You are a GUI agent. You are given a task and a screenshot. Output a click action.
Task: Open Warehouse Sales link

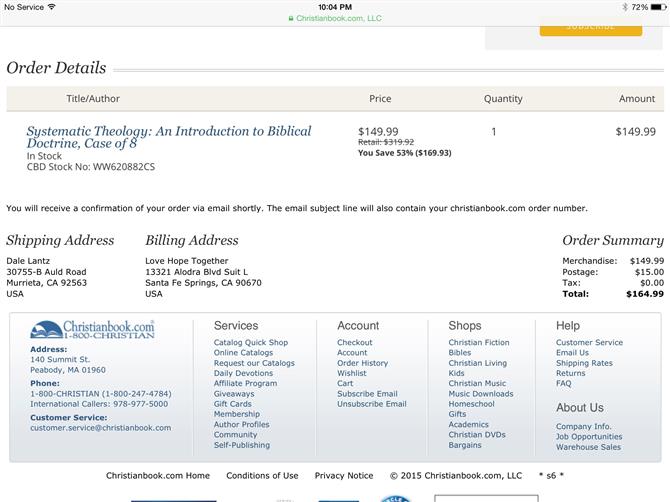click(588, 447)
